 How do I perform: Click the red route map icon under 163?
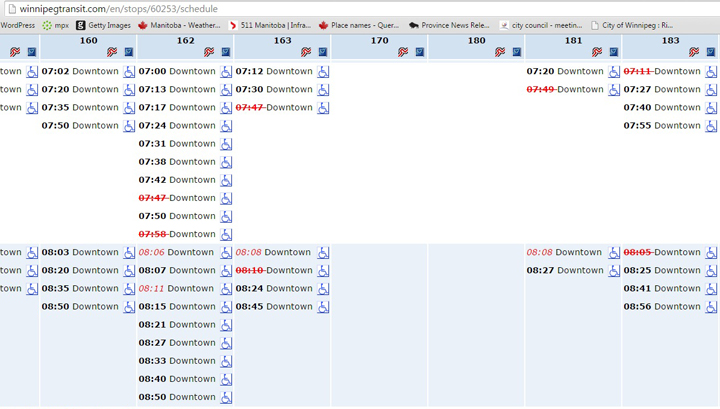(x=306, y=52)
